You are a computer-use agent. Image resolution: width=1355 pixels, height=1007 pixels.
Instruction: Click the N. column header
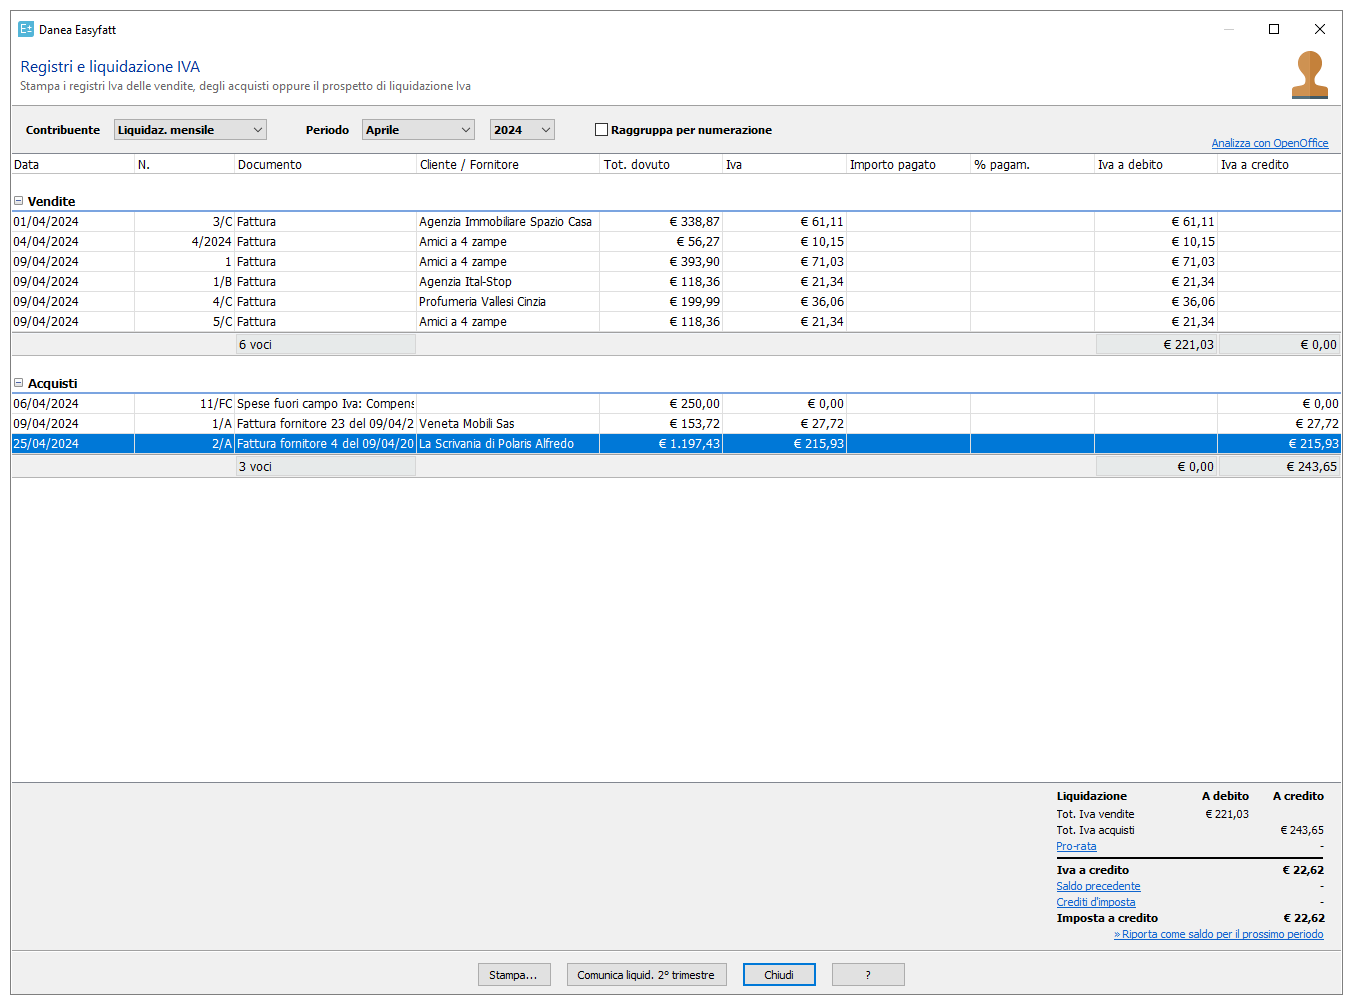point(184,165)
